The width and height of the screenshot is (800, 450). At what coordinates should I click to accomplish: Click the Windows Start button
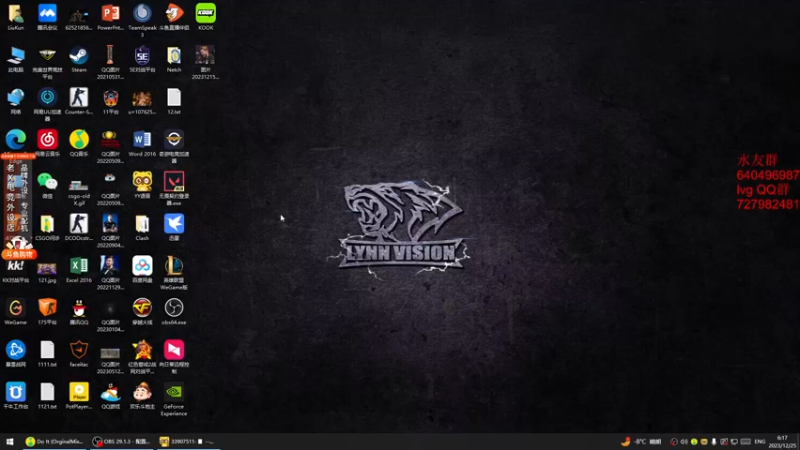click(10, 442)
